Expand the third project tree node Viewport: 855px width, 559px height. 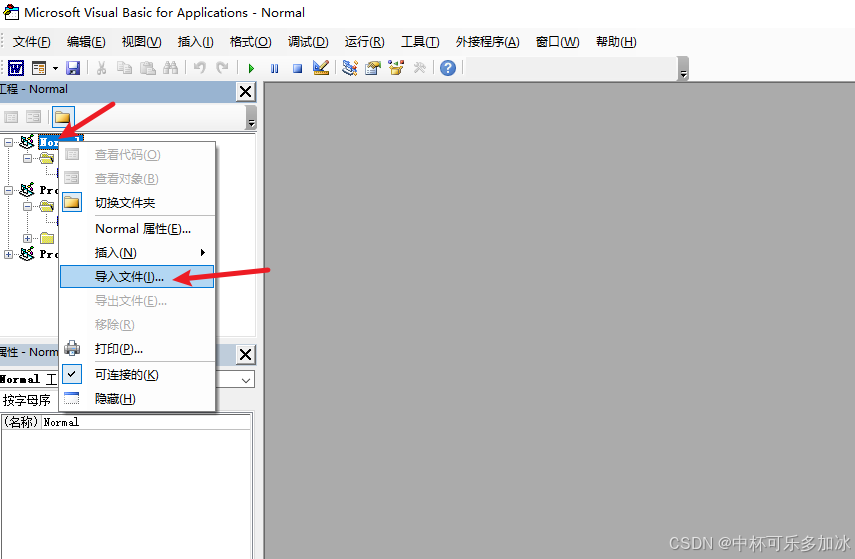point(8,254)
